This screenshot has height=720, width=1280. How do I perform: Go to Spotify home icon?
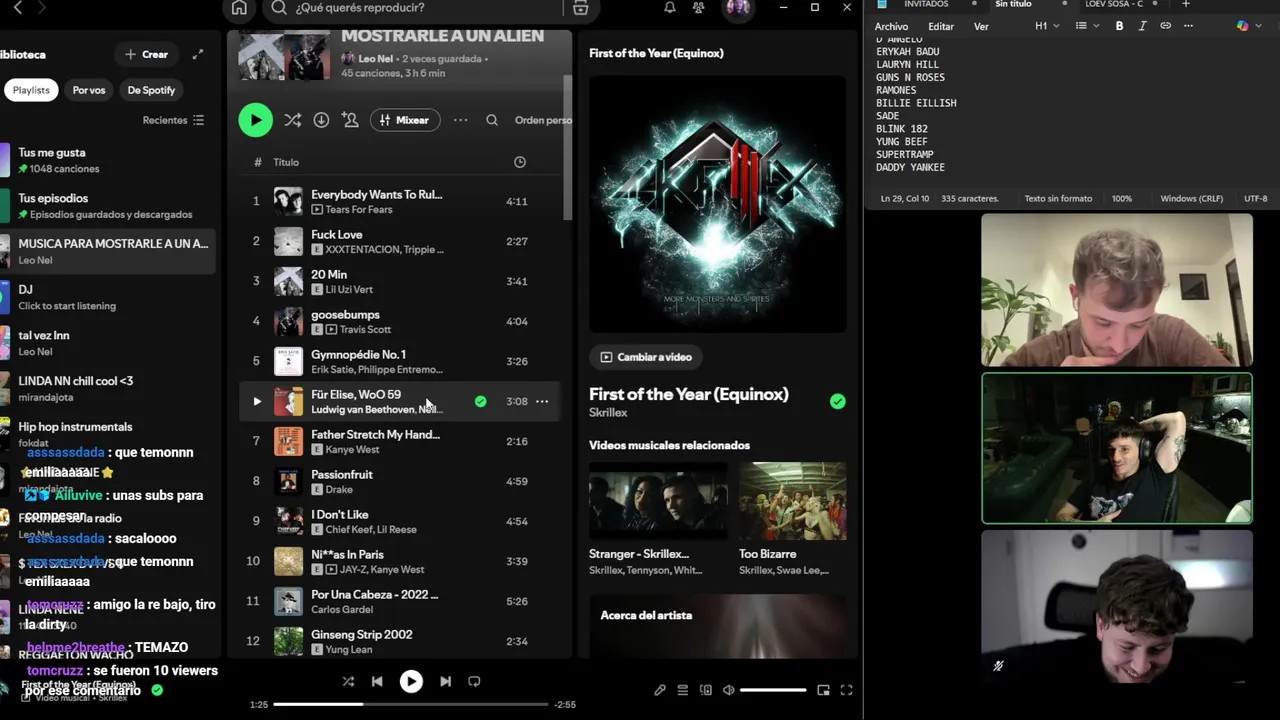[x=239, y=8]
